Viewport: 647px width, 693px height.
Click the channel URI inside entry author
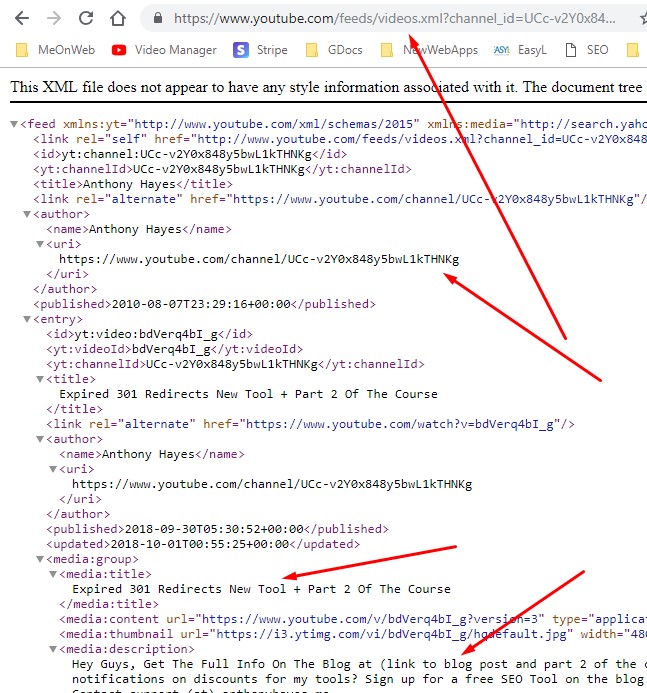[272, 484]
